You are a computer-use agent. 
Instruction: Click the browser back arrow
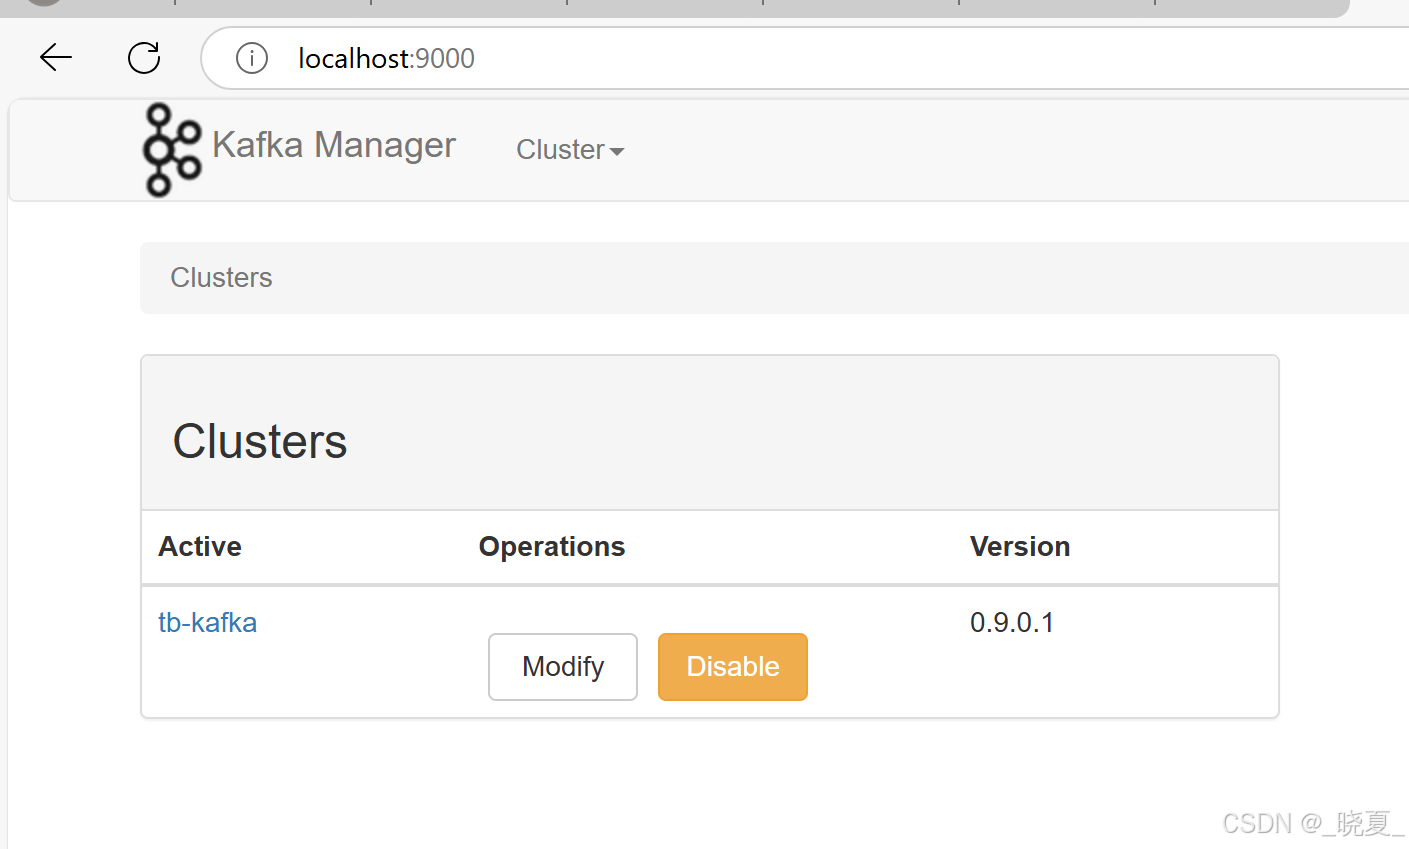55,57
